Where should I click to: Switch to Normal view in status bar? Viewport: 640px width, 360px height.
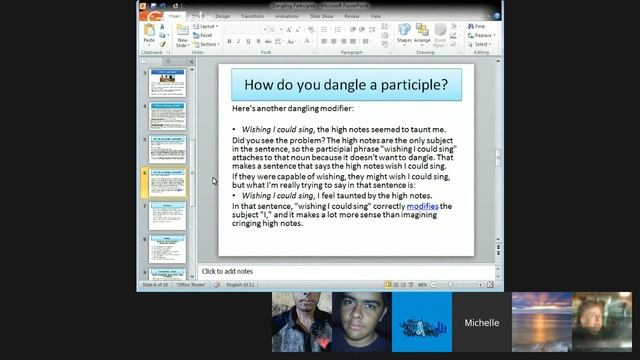click(388, 284)
